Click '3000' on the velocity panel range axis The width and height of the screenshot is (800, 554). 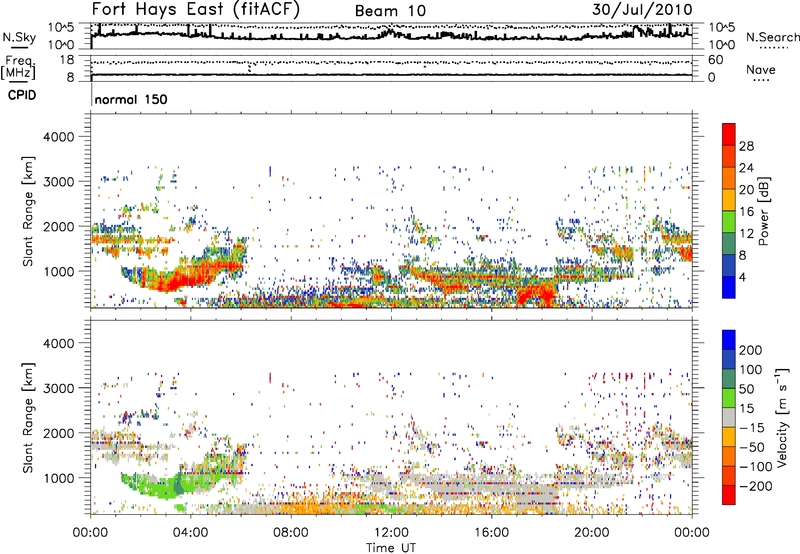(x=58, y=388)
